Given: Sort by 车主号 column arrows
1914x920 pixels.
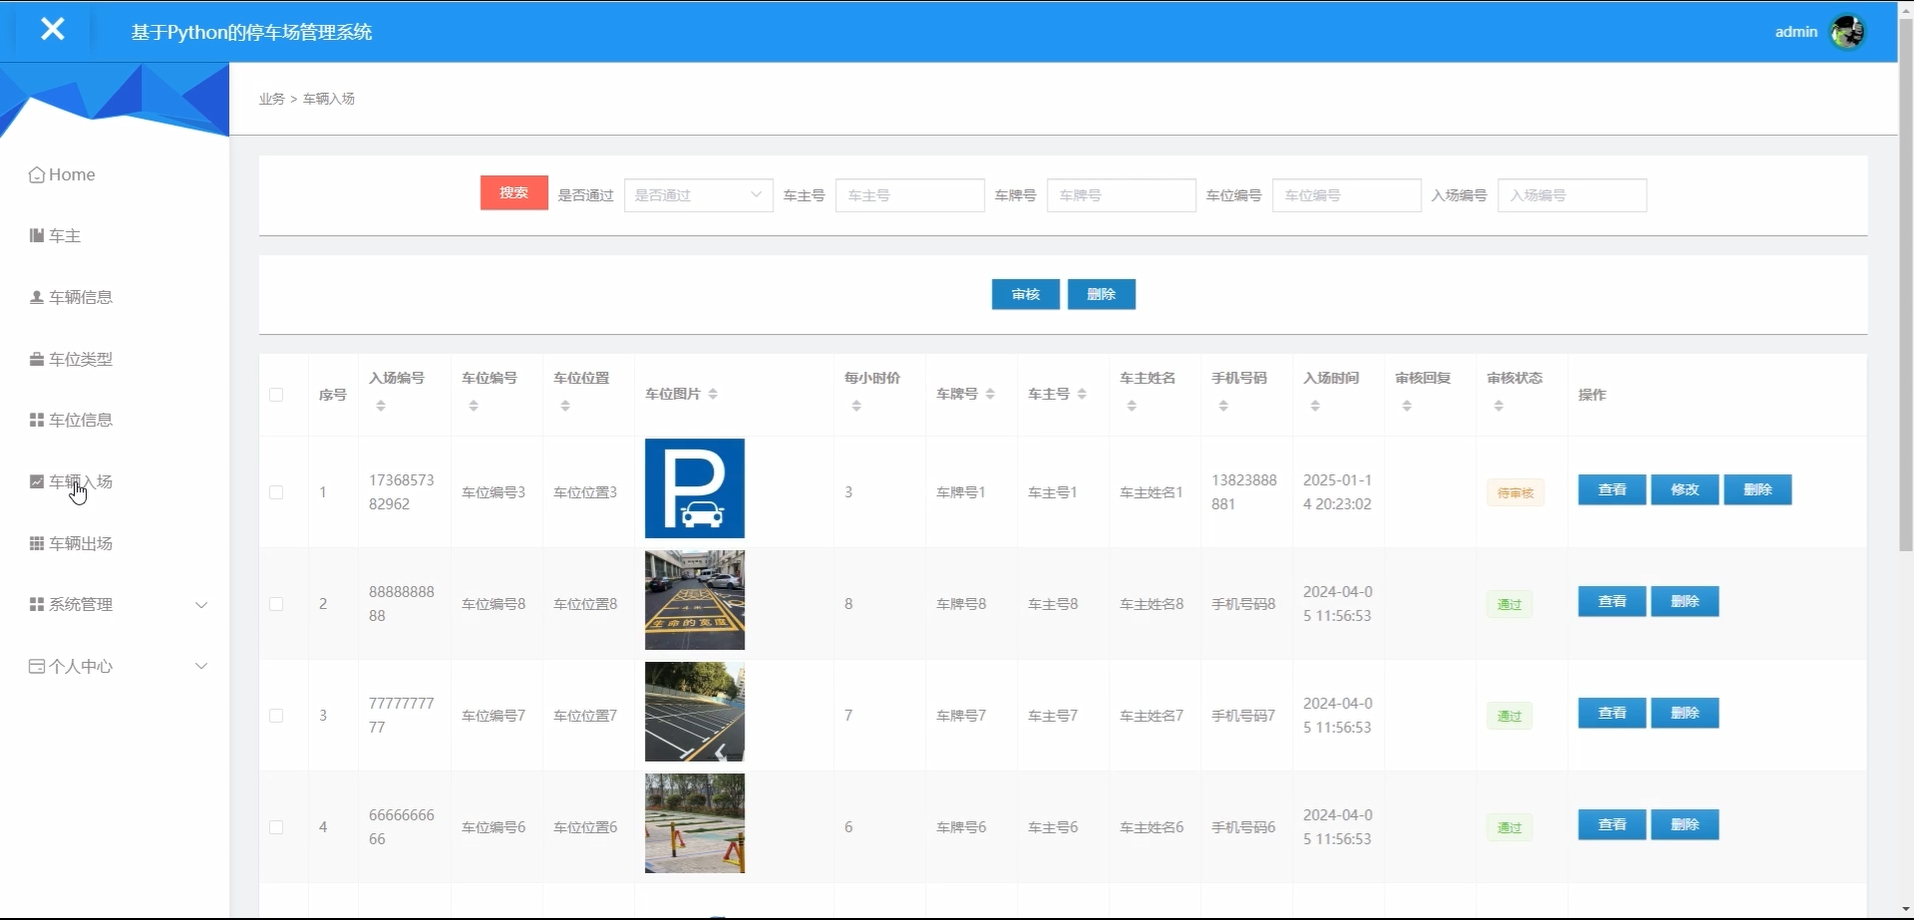Looking at the screenshot, I should click(x=1082, y=394).
